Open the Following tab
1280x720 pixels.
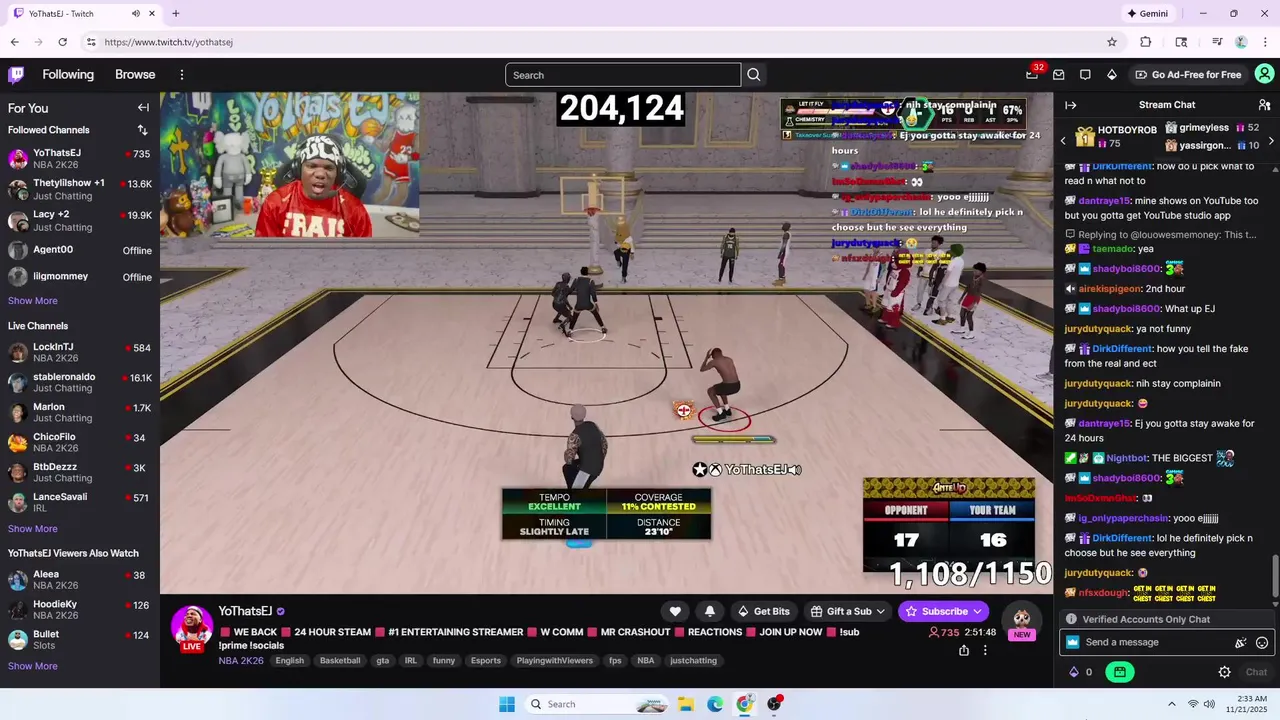coord(68,75)
